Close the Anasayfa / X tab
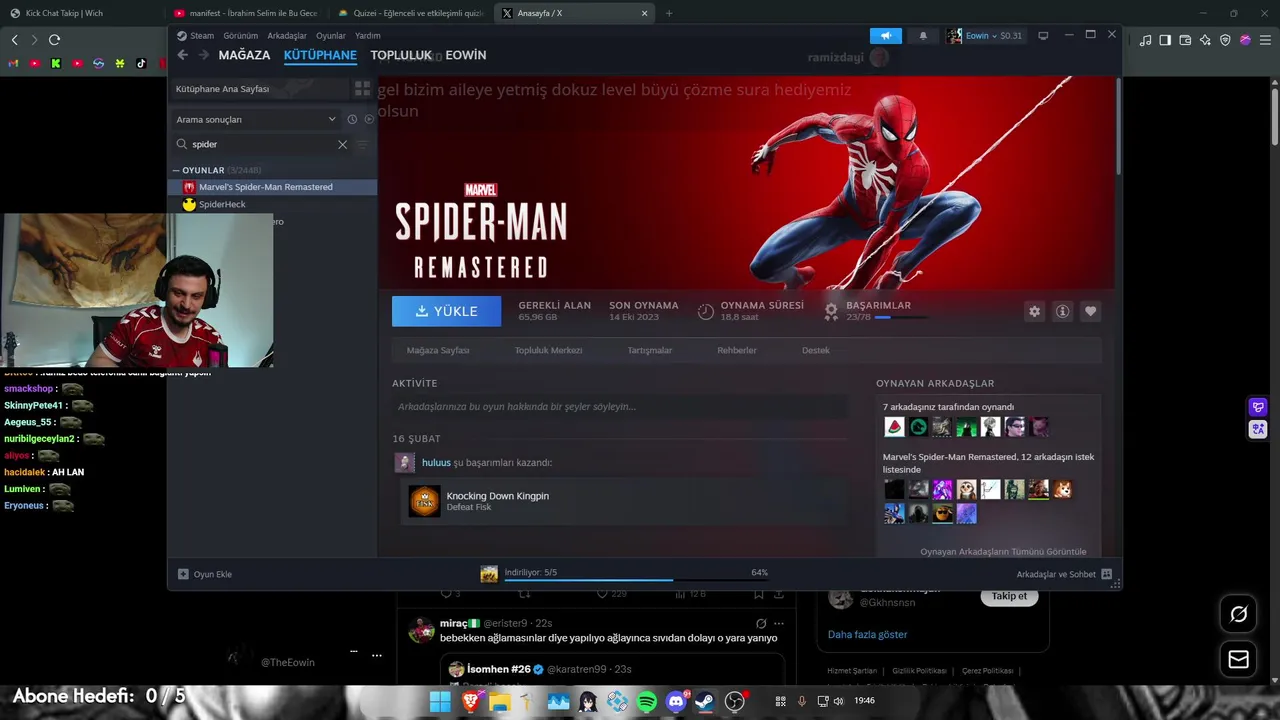 tap(645, 13)
